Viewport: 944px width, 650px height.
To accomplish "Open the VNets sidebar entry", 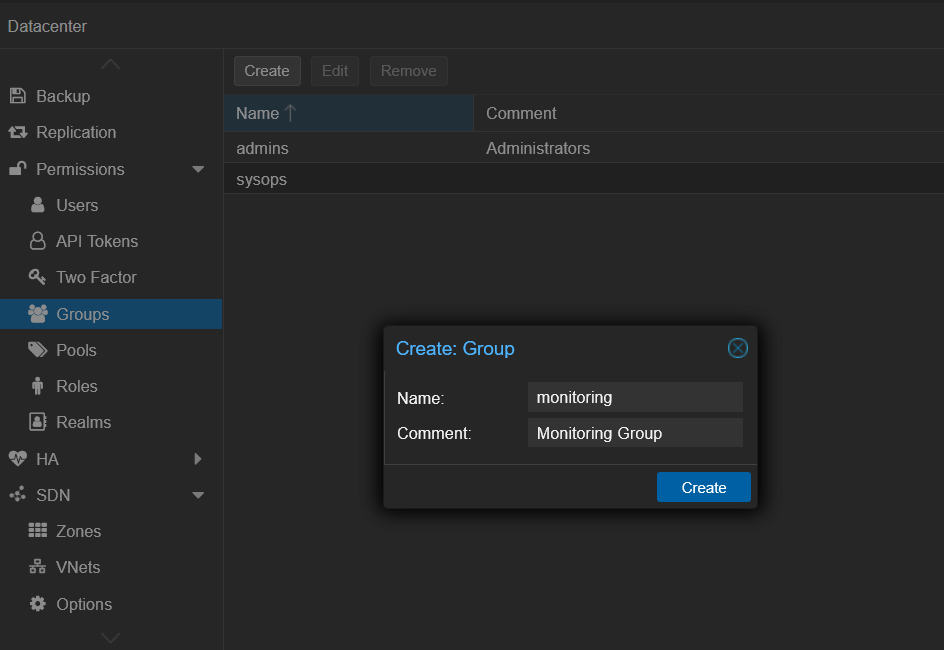I will pos(111,568).
